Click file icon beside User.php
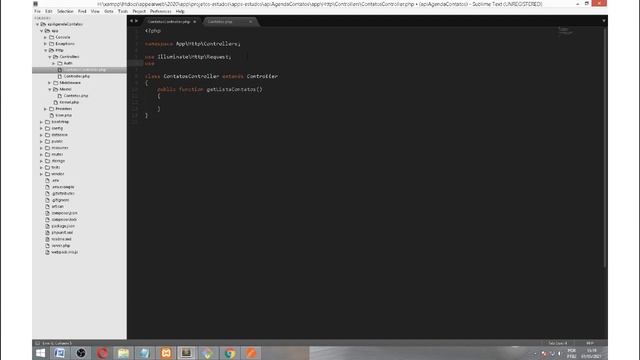This screenshot has width=640, height=360. click(52, 116)
